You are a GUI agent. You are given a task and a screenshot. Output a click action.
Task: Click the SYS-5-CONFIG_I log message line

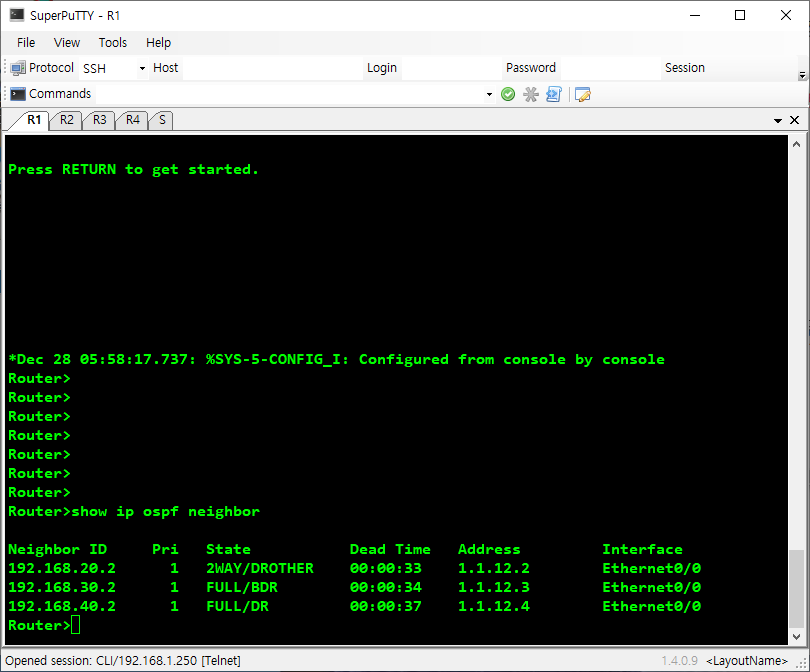pos(336,360)
